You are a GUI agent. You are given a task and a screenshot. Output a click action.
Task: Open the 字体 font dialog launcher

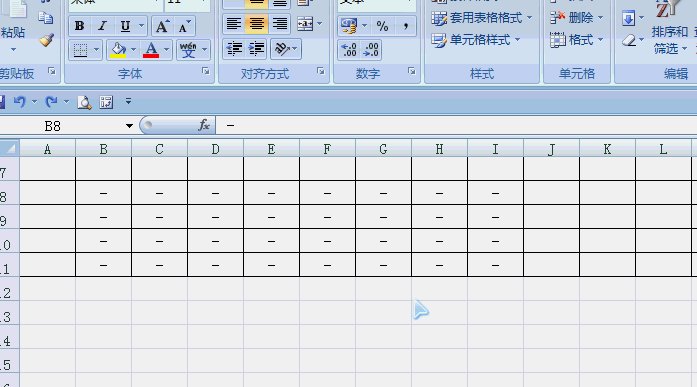(206, 71)
